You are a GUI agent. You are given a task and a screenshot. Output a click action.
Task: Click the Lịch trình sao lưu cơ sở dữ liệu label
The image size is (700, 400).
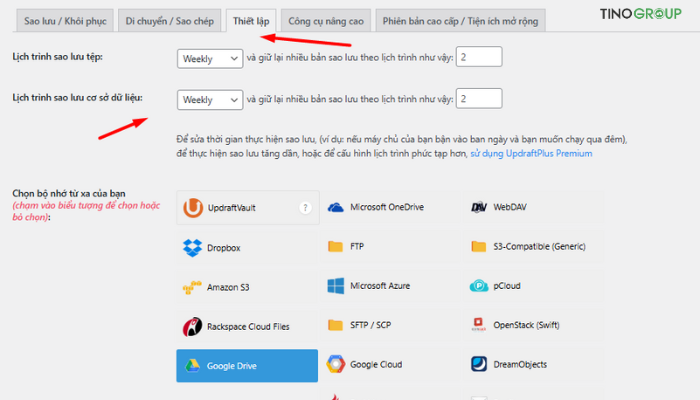77,98
